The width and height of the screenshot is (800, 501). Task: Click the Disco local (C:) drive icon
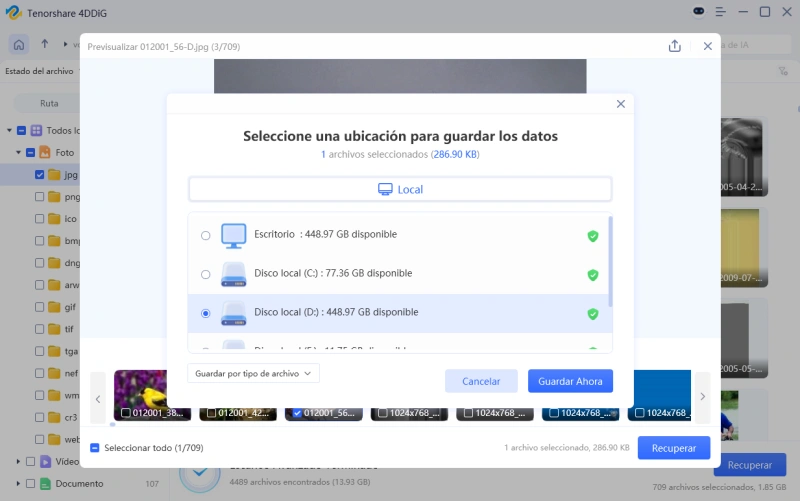234,274
